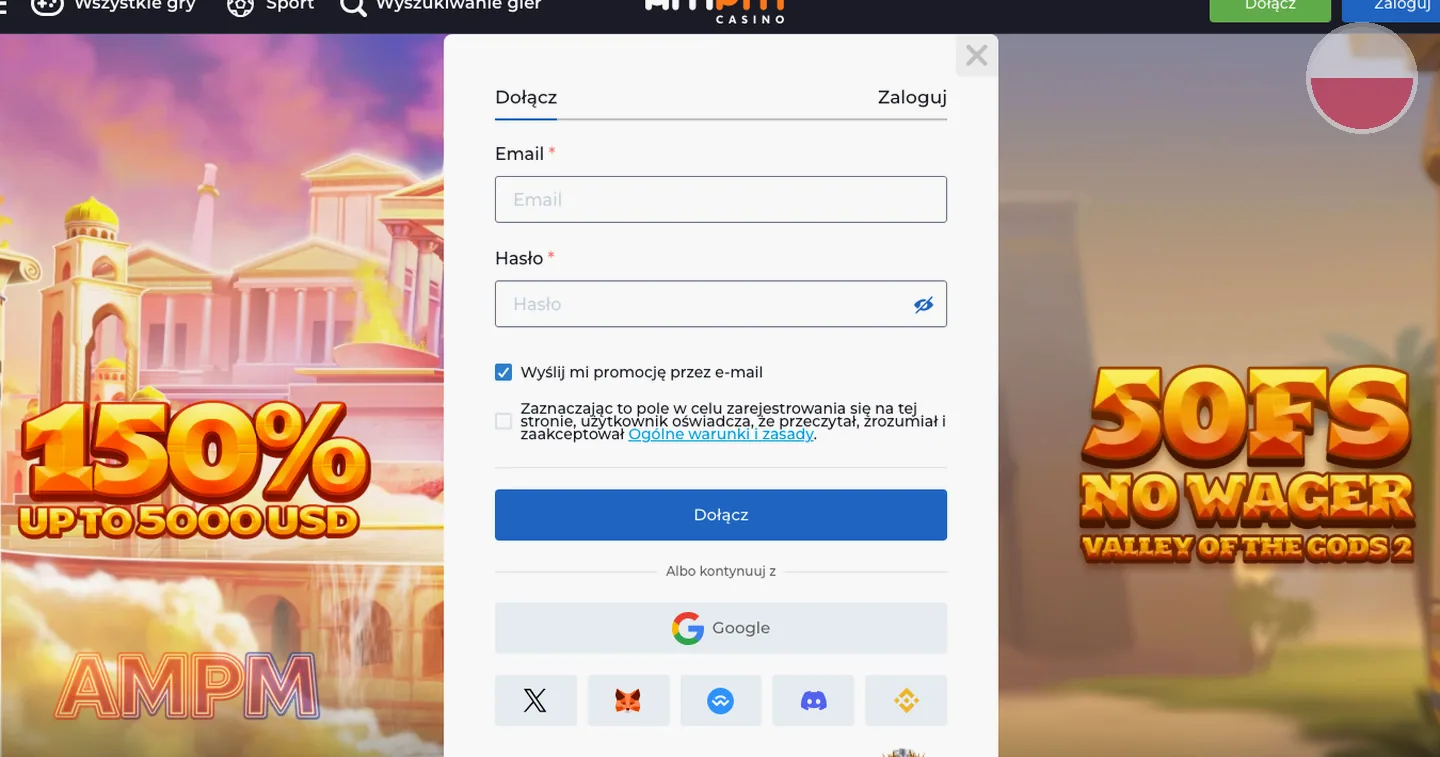Continue with WalletConnect icon
Viewport: 1440px width, 757px height.
pyautogui.click(x=721, y=700)
